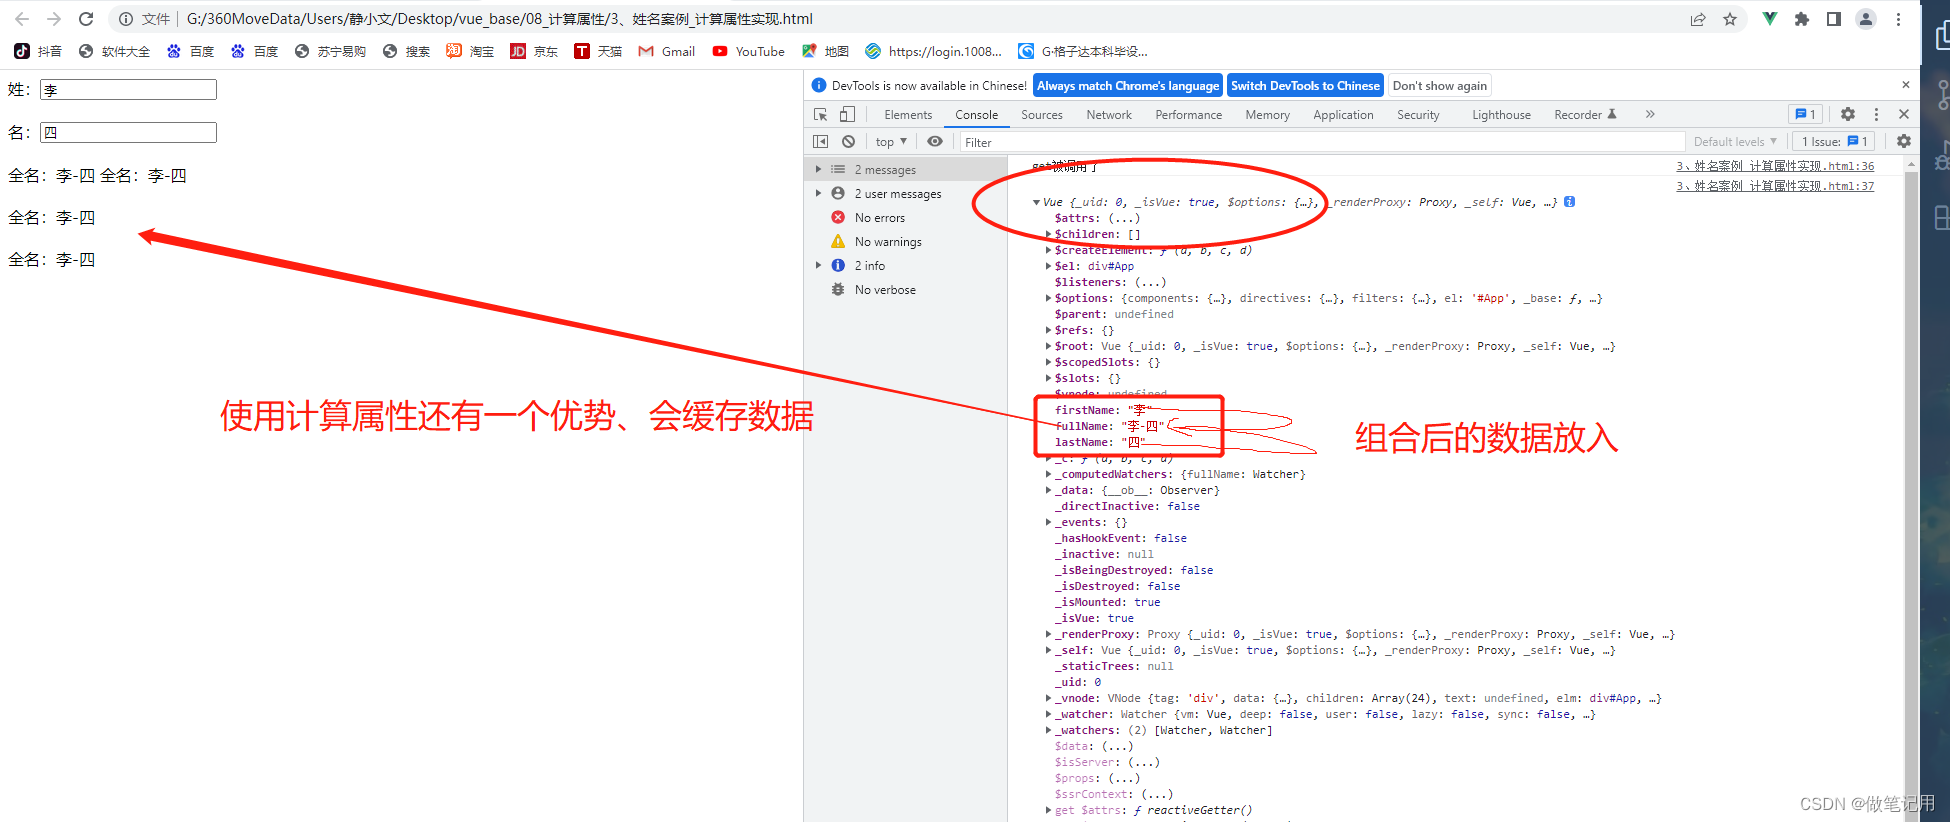
Task: Toggle the console sidebar icon
Action: (x=821, y=141)
